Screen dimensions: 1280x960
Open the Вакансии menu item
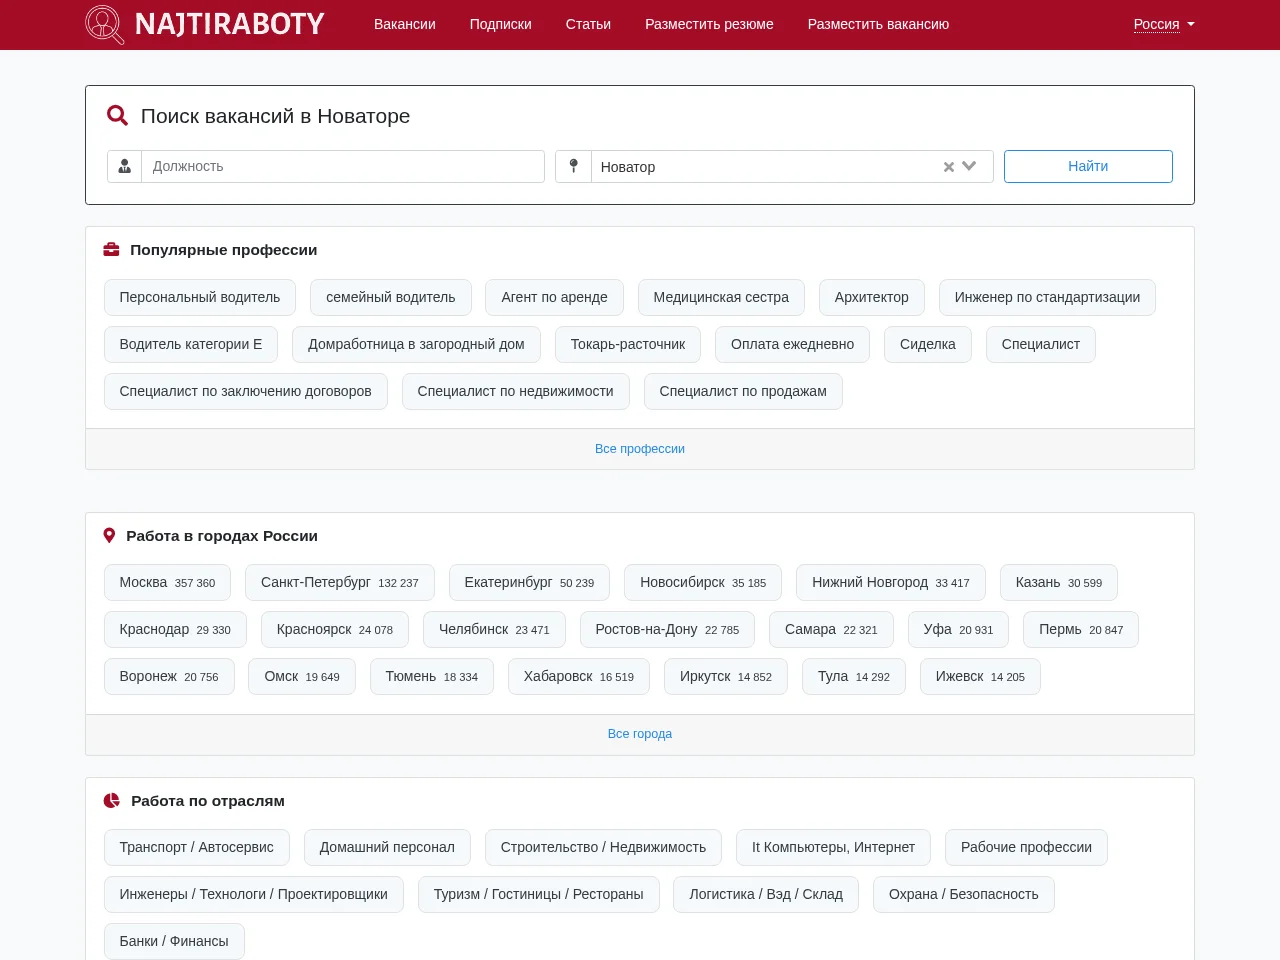point(405,24)
